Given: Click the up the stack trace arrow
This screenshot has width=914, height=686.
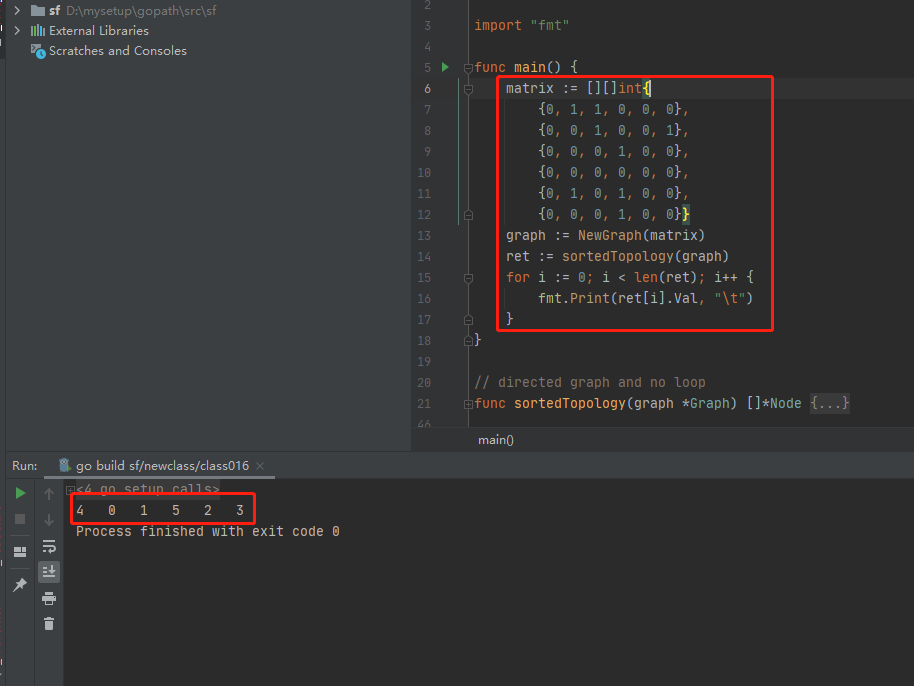Looking at the screenshot, I should 49,494.
